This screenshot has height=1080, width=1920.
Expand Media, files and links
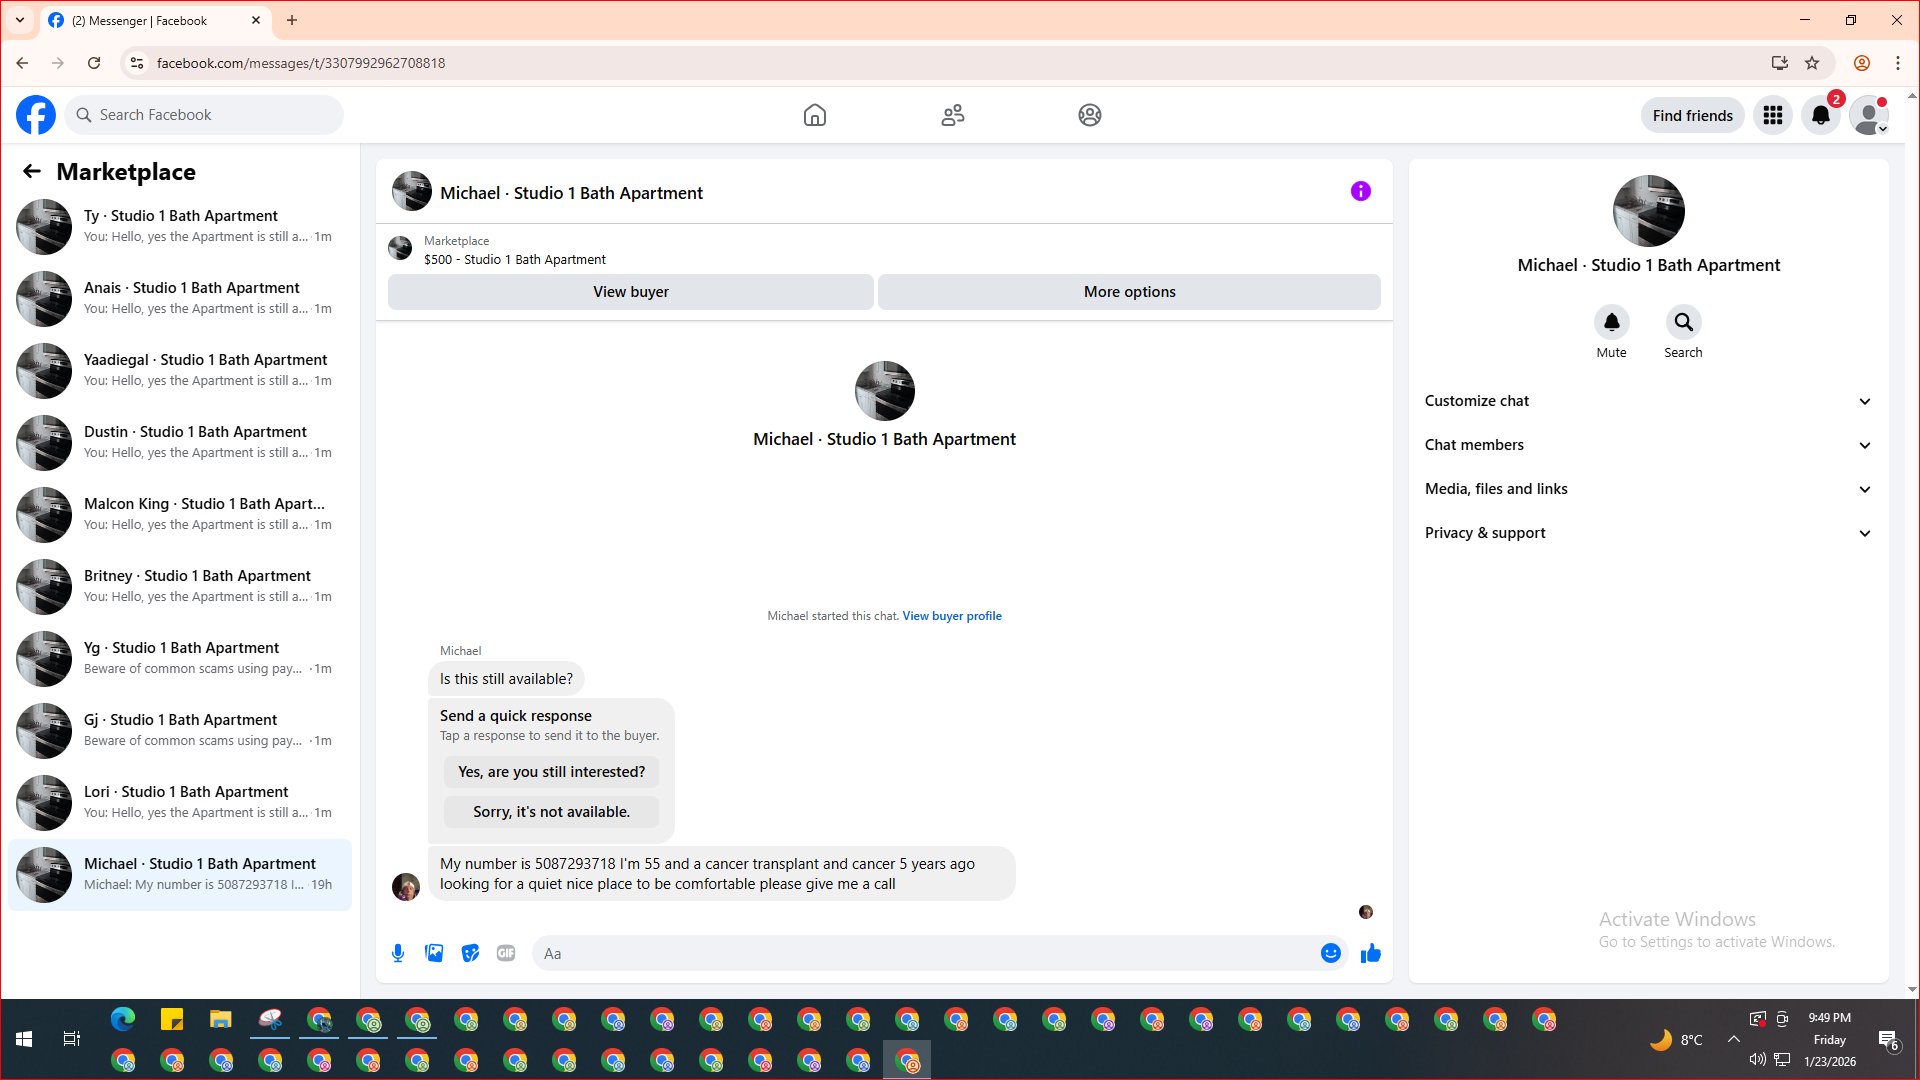pyautogui.click(x=1647, y=489)
